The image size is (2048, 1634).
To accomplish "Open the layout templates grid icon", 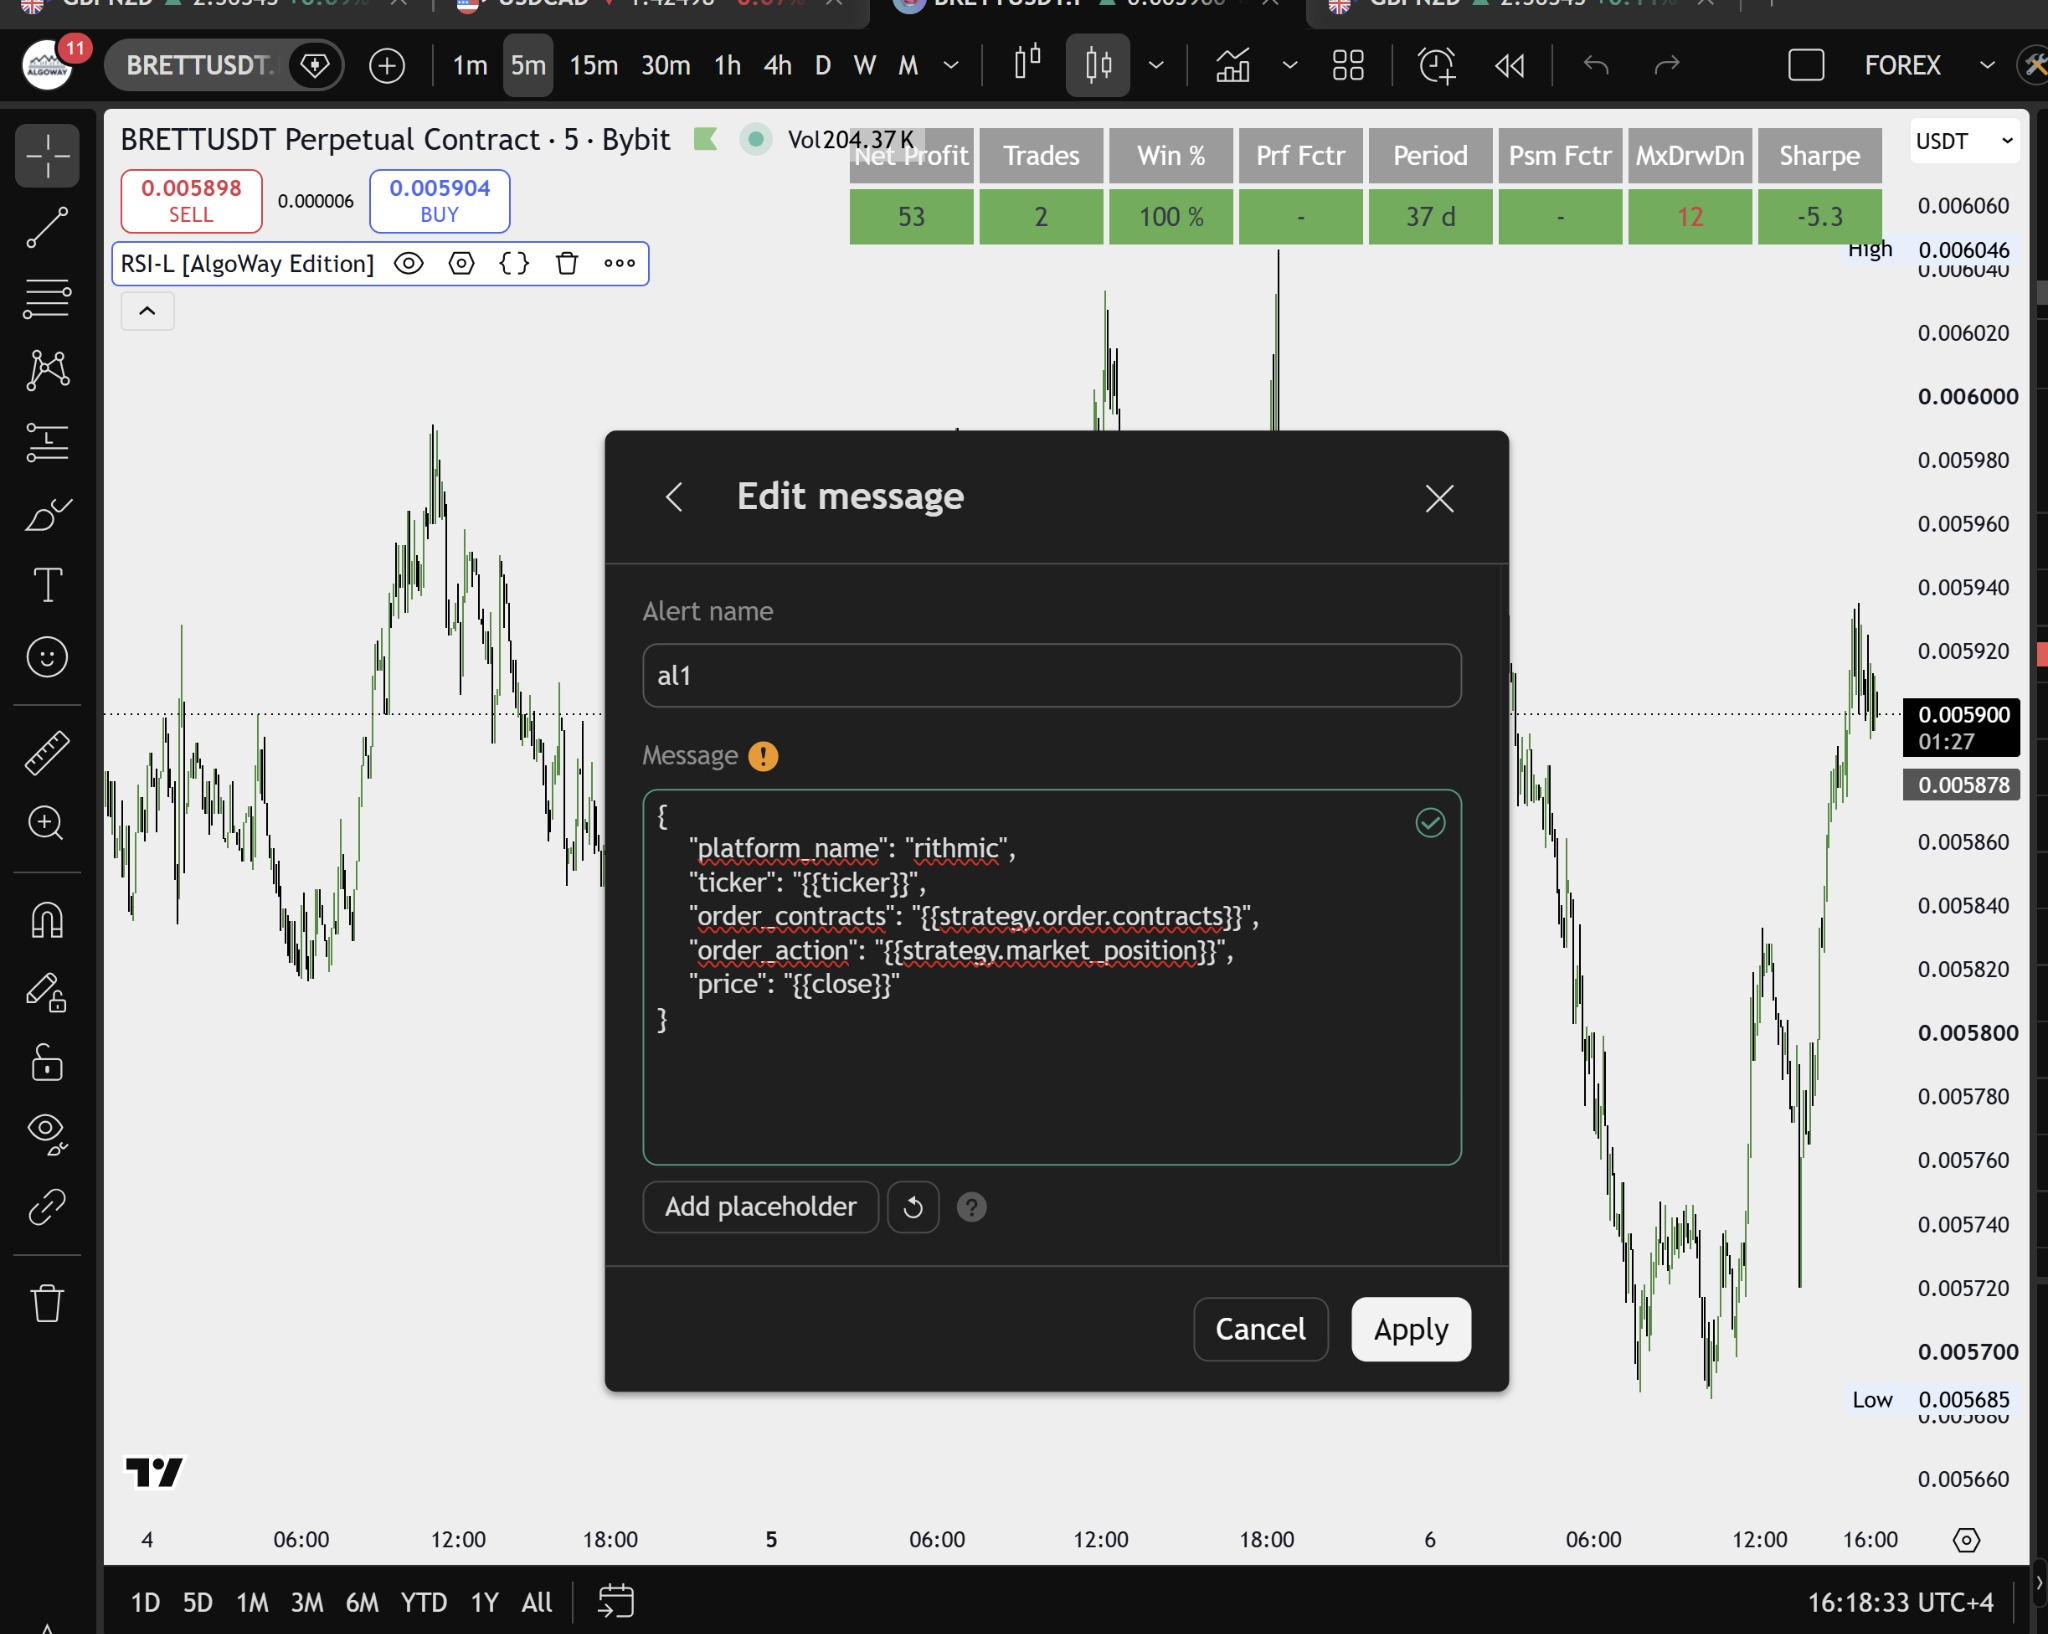I will click(x=1348, y=66).
